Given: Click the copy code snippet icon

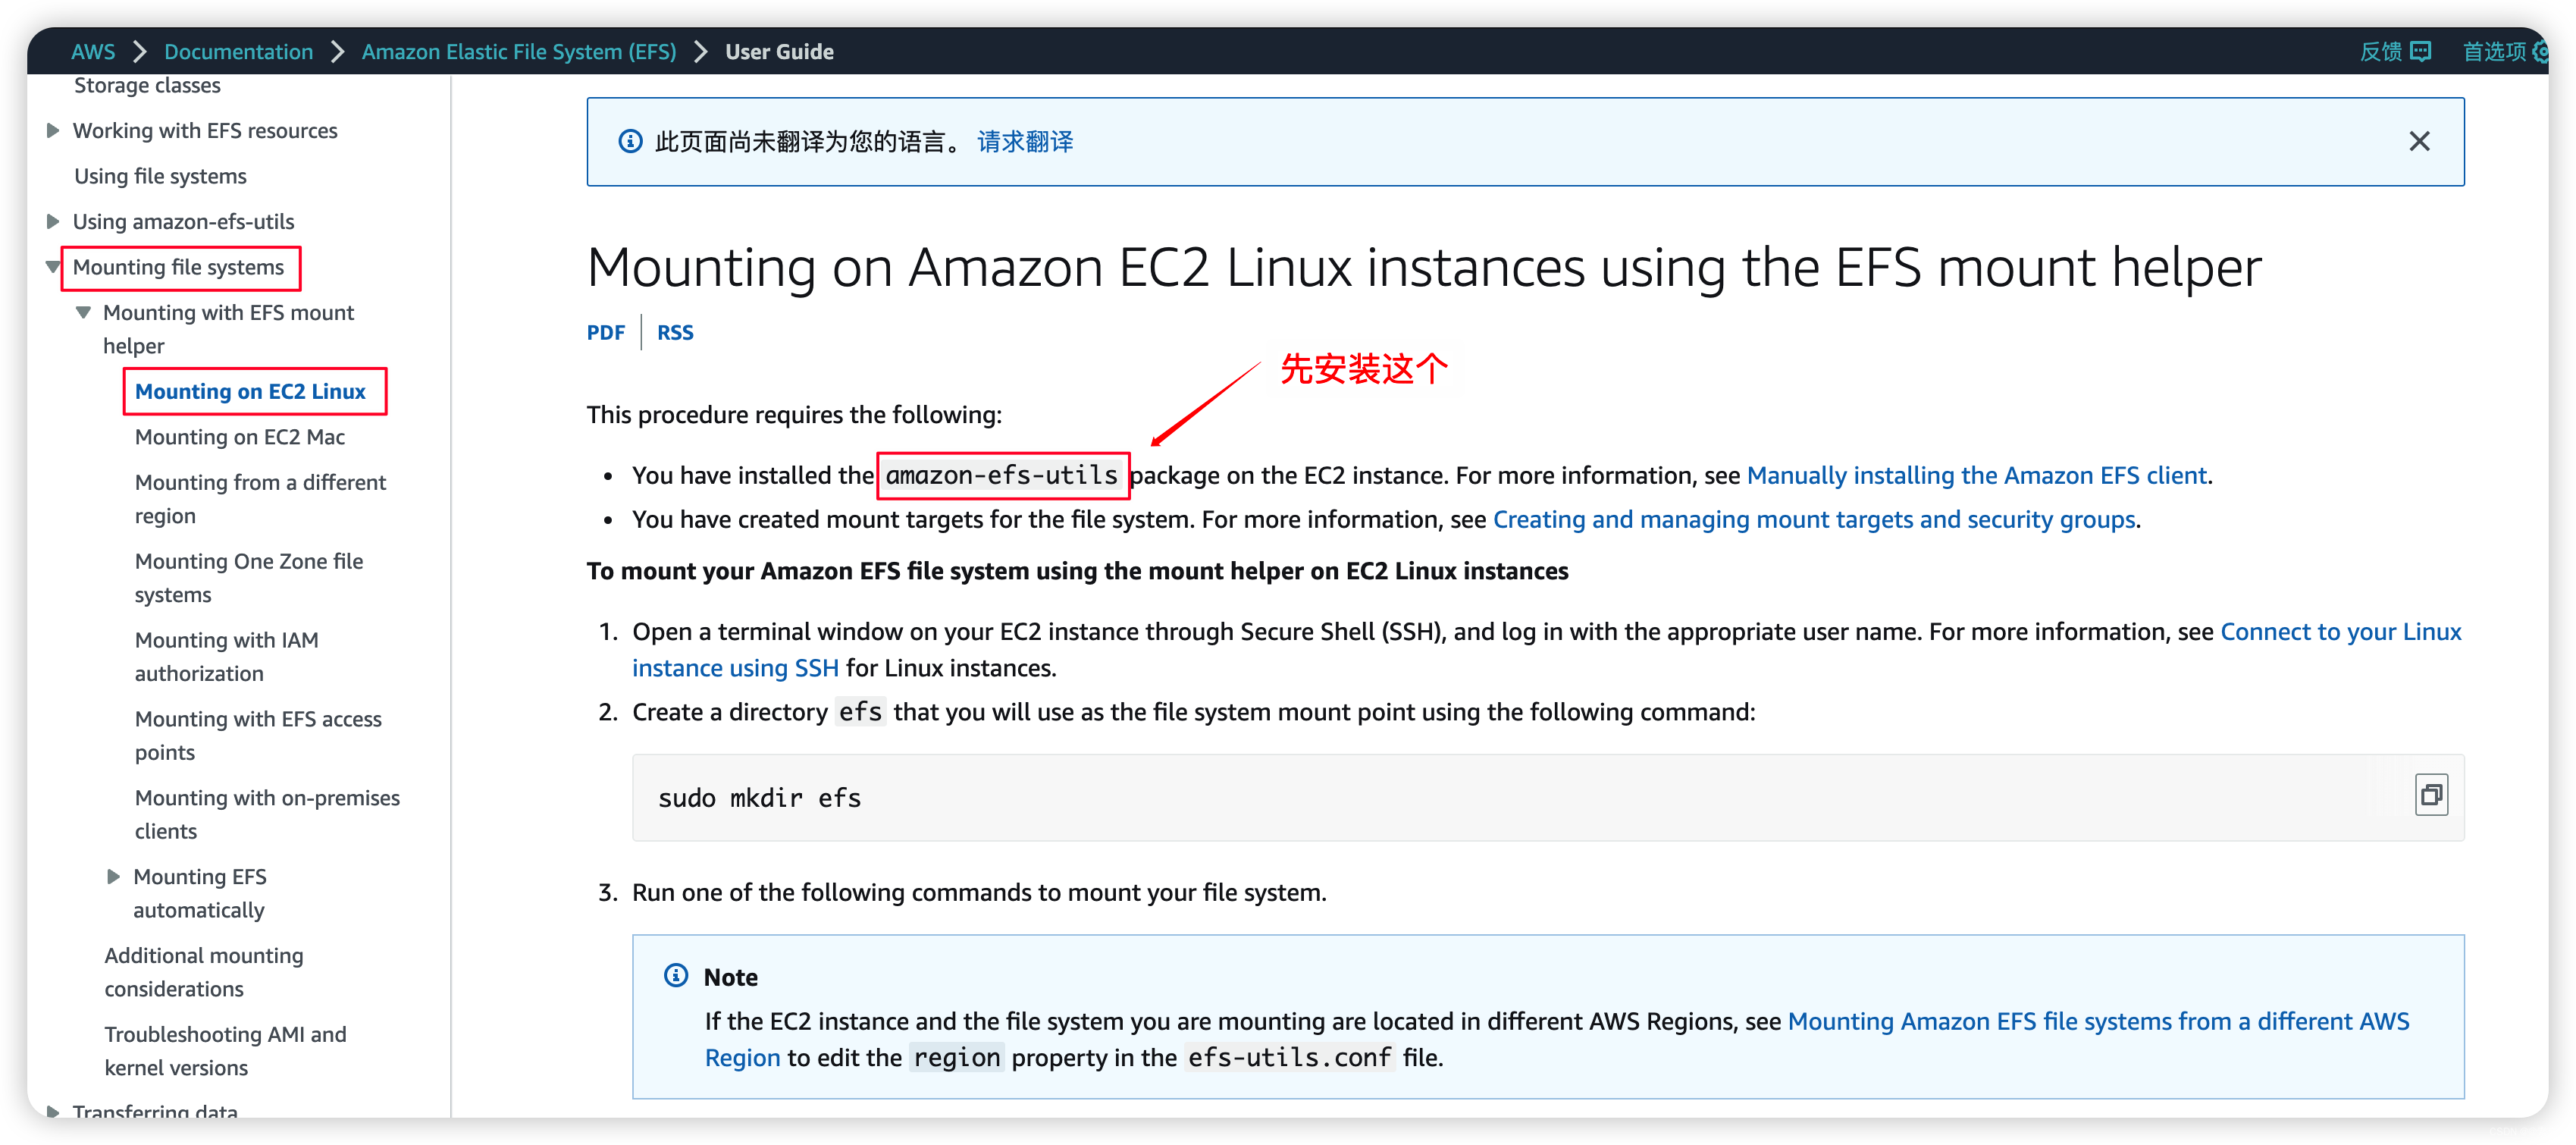Looking at the screenshot, I should (x=2431, y=795).
